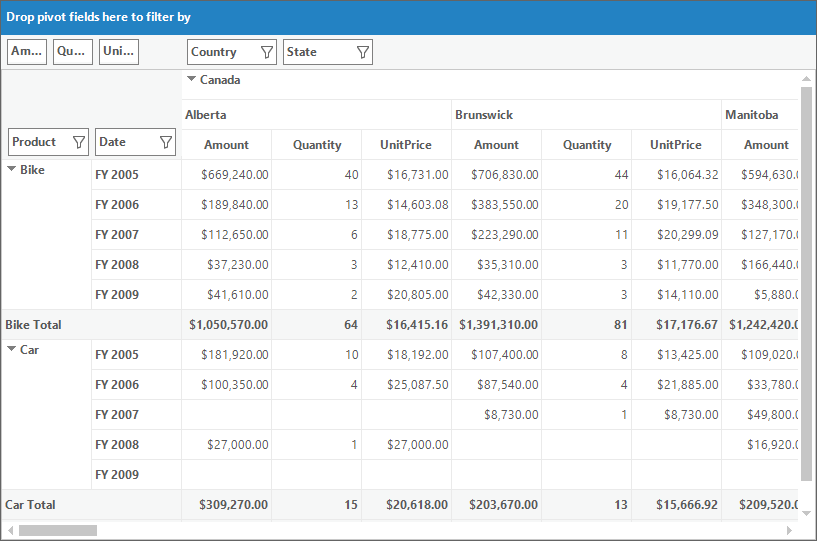Collapse the Bike product row group
Viewport: 817px width, 541px height.
[11, 169]
